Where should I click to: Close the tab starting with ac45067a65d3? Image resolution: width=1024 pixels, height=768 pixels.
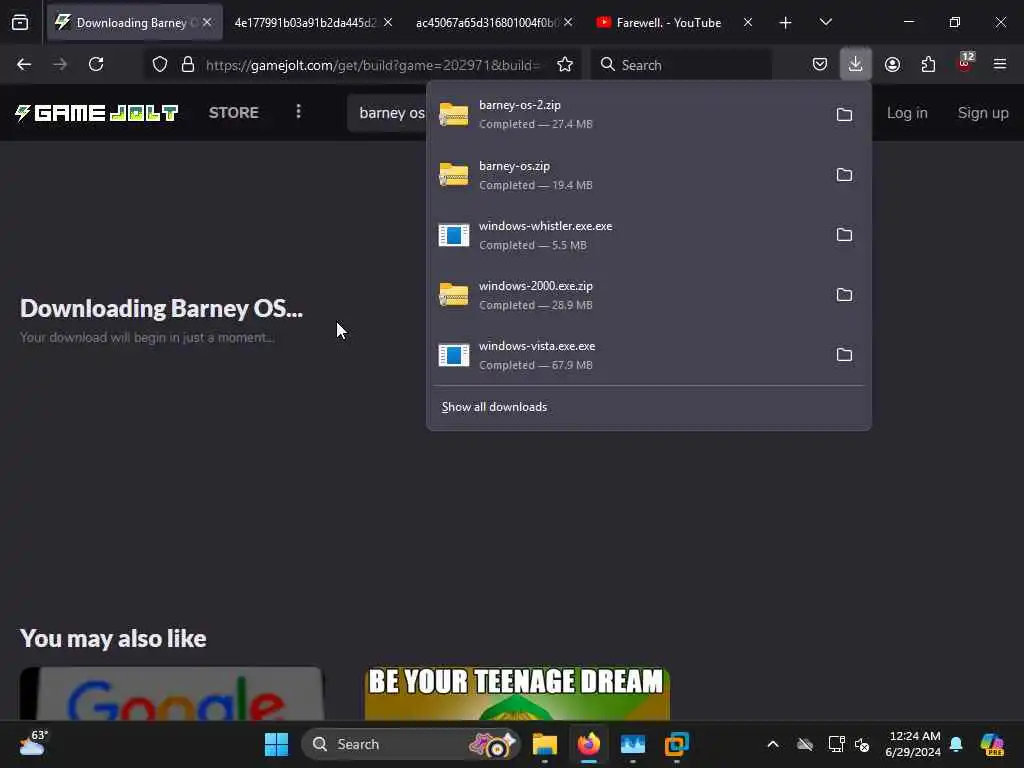pyautogui.click(x=568, y=23)
